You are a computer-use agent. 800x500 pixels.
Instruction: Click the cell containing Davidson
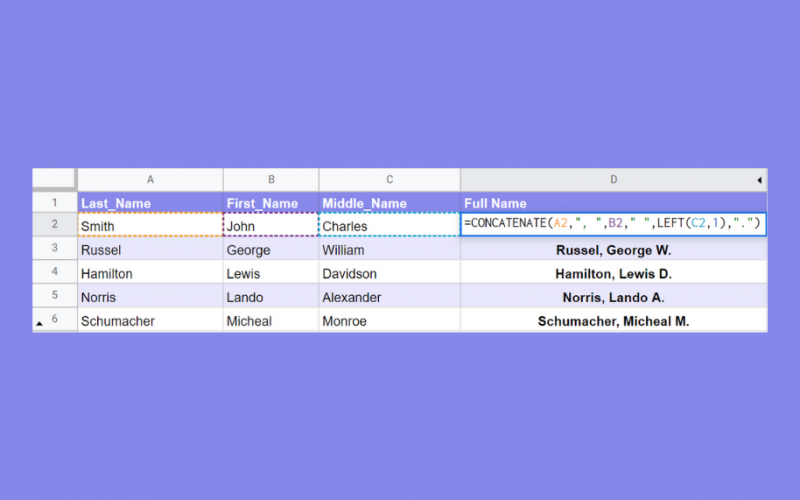[x=389, y=272]
